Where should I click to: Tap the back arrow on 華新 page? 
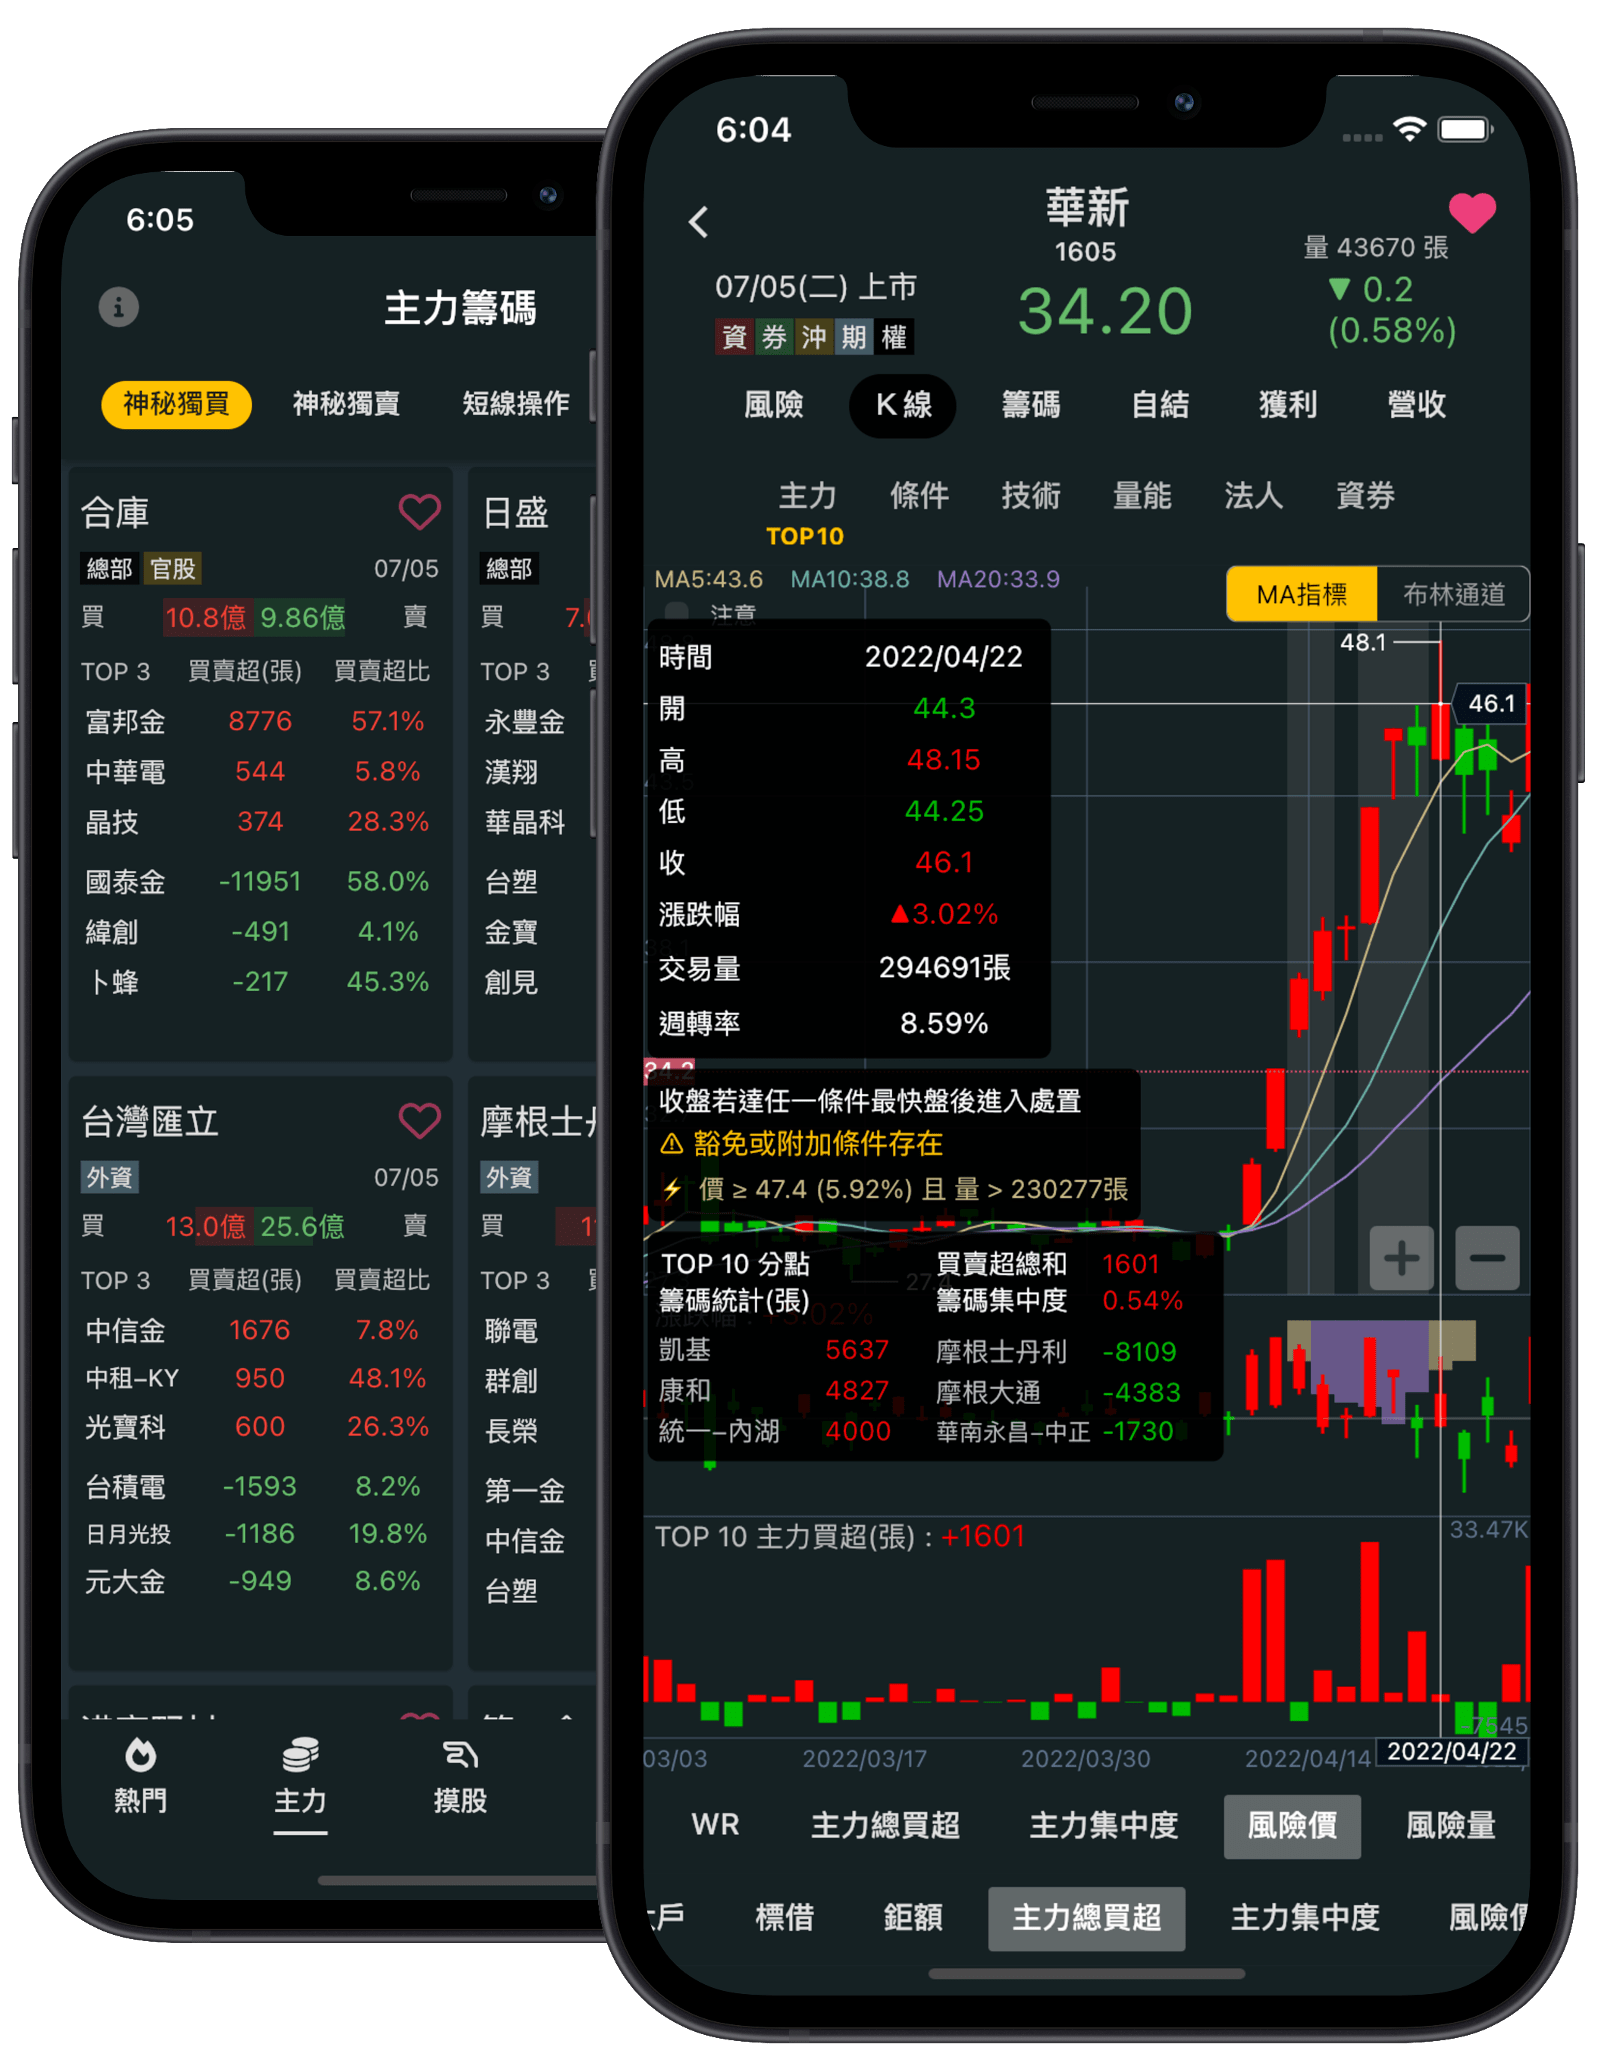coord(699,221)
